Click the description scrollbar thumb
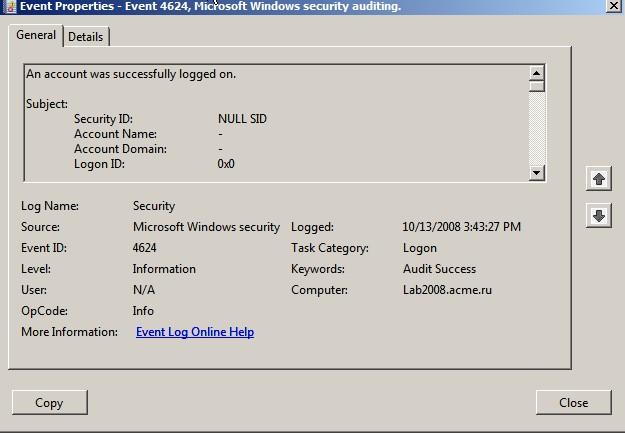 (537, 86)
